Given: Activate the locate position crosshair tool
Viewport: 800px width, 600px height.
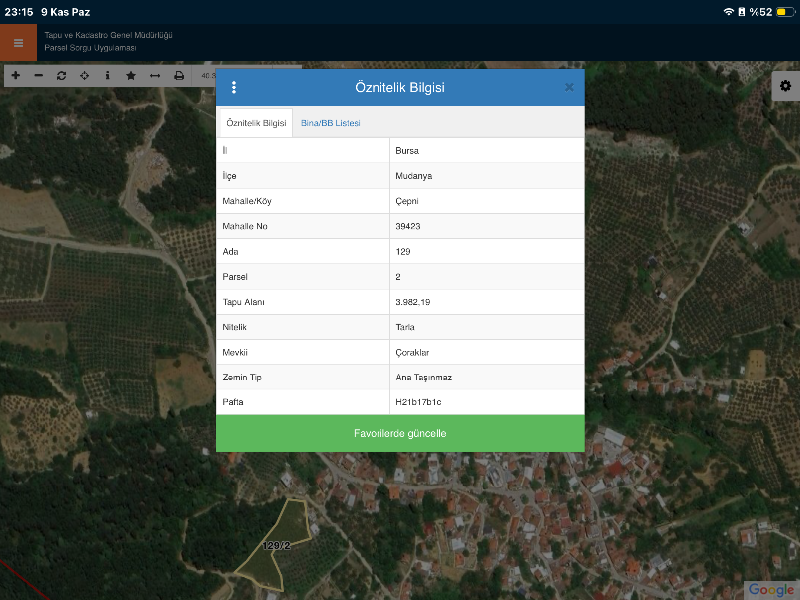Looking at the screenshot, I should coord(85,76).
